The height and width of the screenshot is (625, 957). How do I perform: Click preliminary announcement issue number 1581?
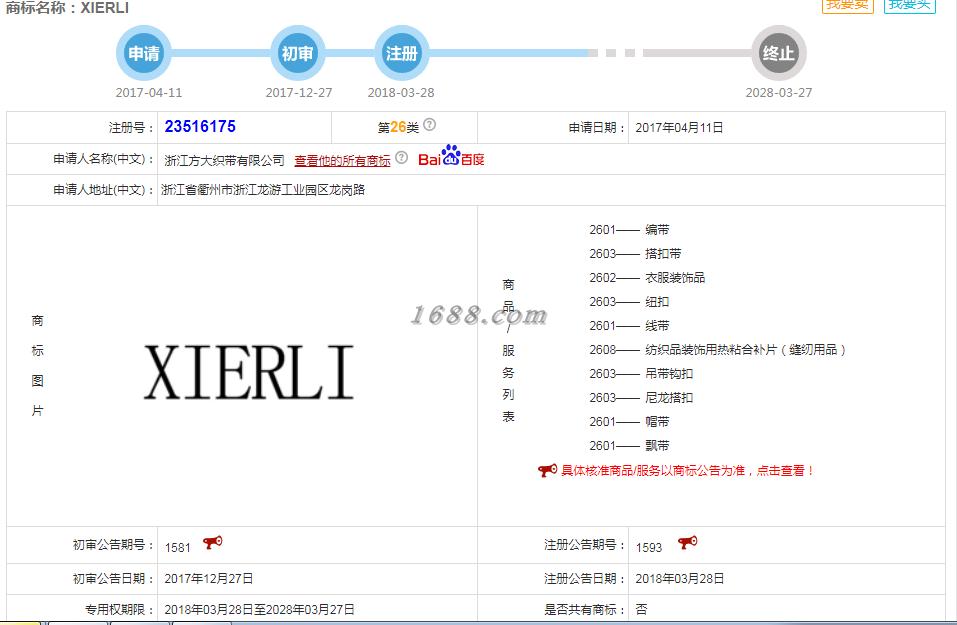coord(178,547)
